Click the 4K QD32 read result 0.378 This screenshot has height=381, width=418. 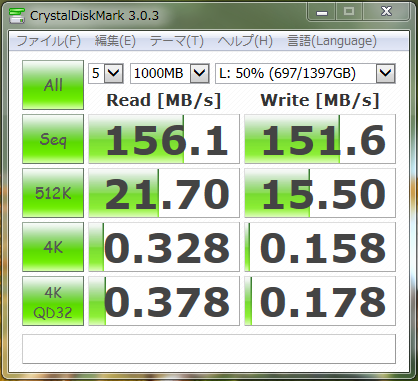pyautogui.click(x=164, y=301)
